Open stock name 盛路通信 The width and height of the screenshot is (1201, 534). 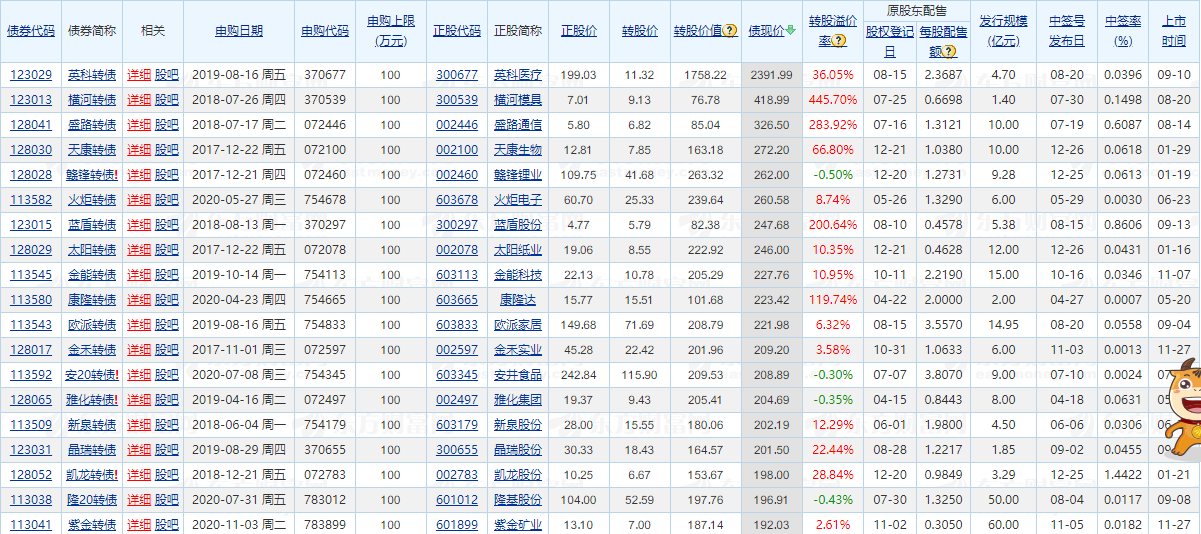[518, 125]
